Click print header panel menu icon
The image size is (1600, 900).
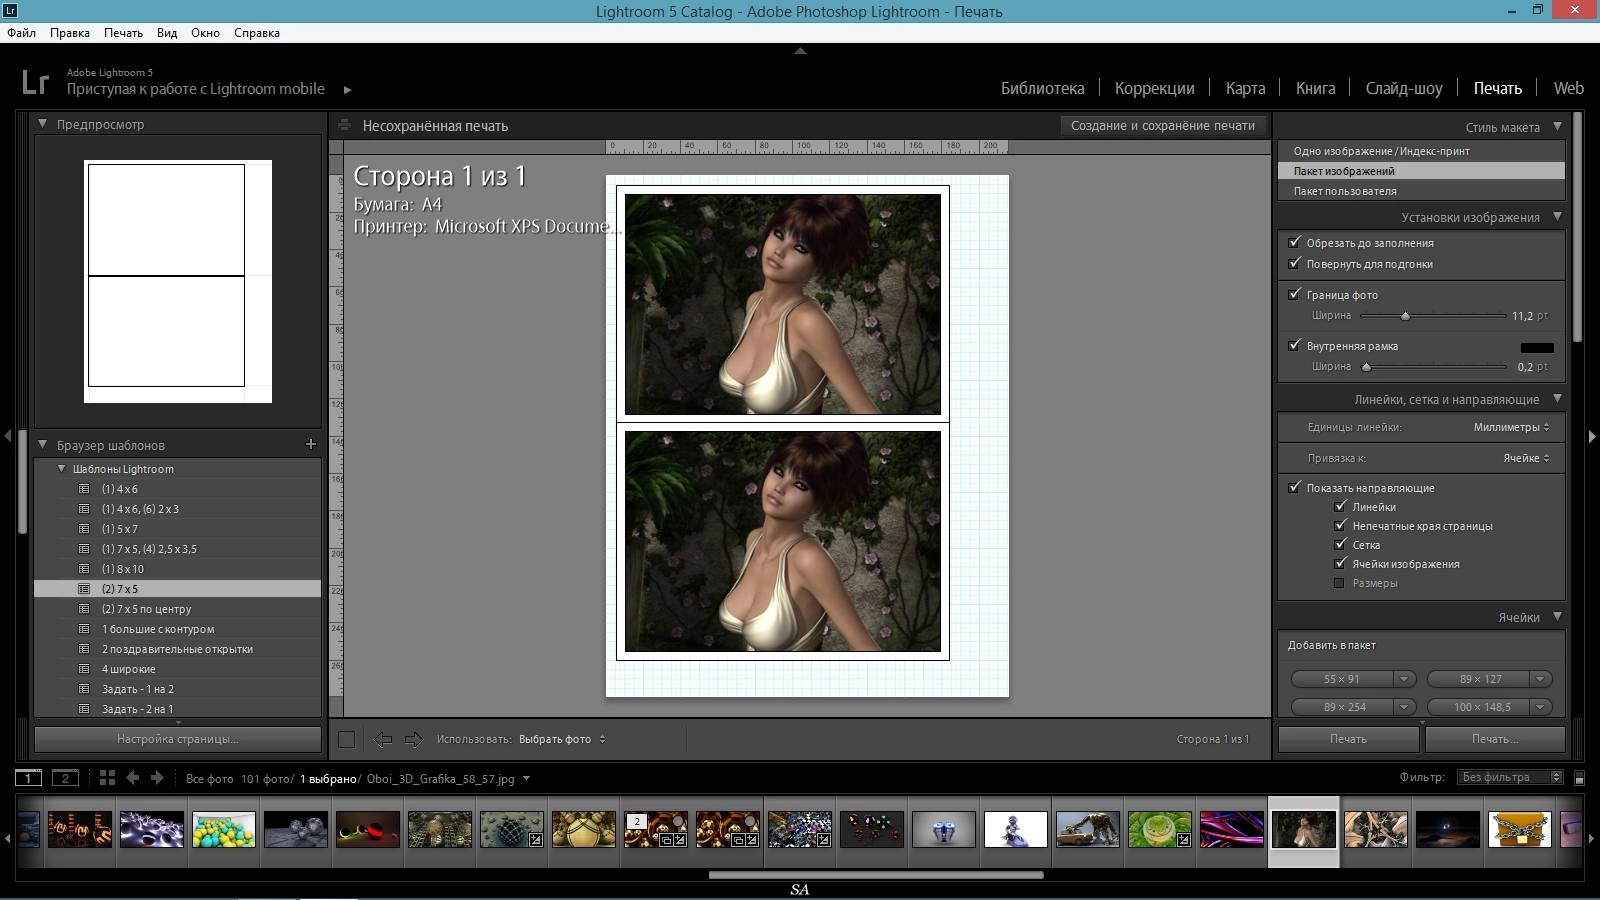[344, 126]
